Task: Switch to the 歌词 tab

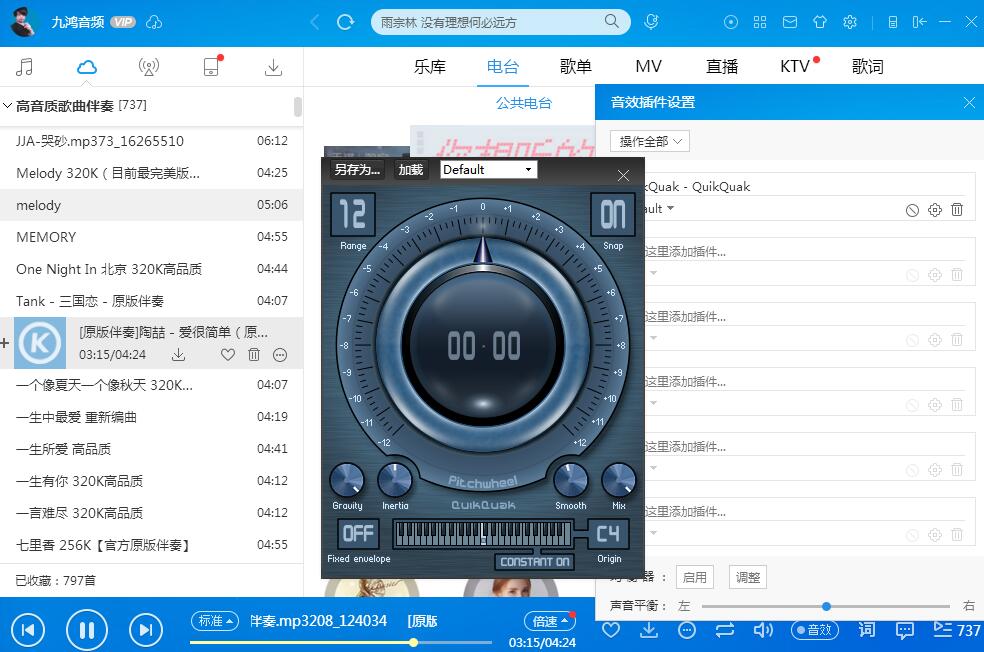Action: 867,67
